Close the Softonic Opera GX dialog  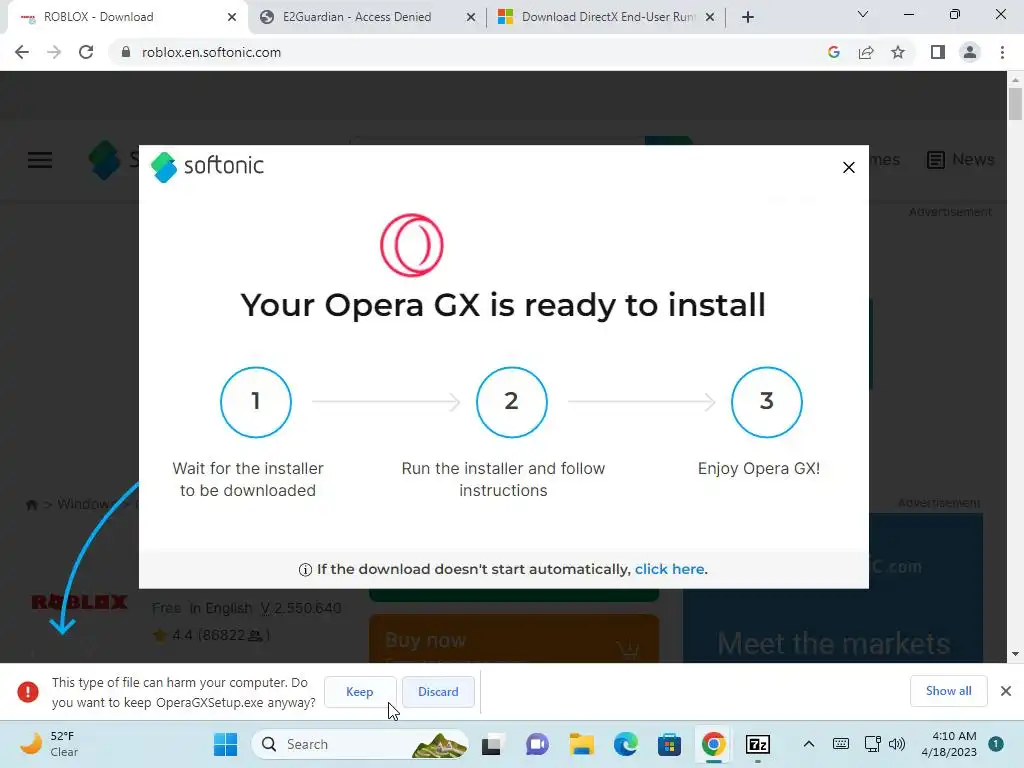pyautogui.click(x=848, y=168)
